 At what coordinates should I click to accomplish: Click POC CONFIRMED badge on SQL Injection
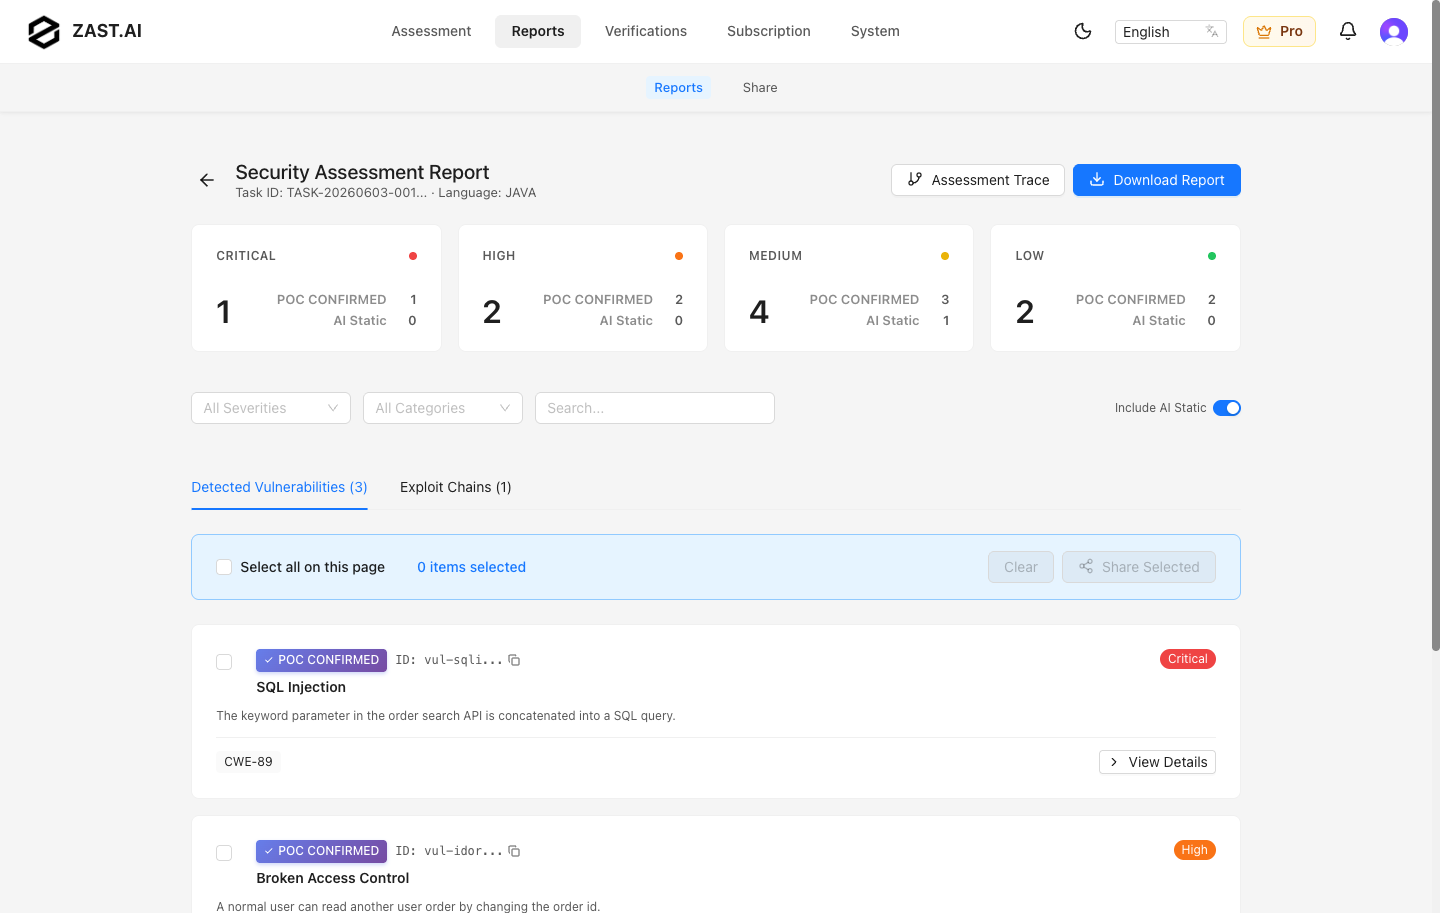click(321, 660)
